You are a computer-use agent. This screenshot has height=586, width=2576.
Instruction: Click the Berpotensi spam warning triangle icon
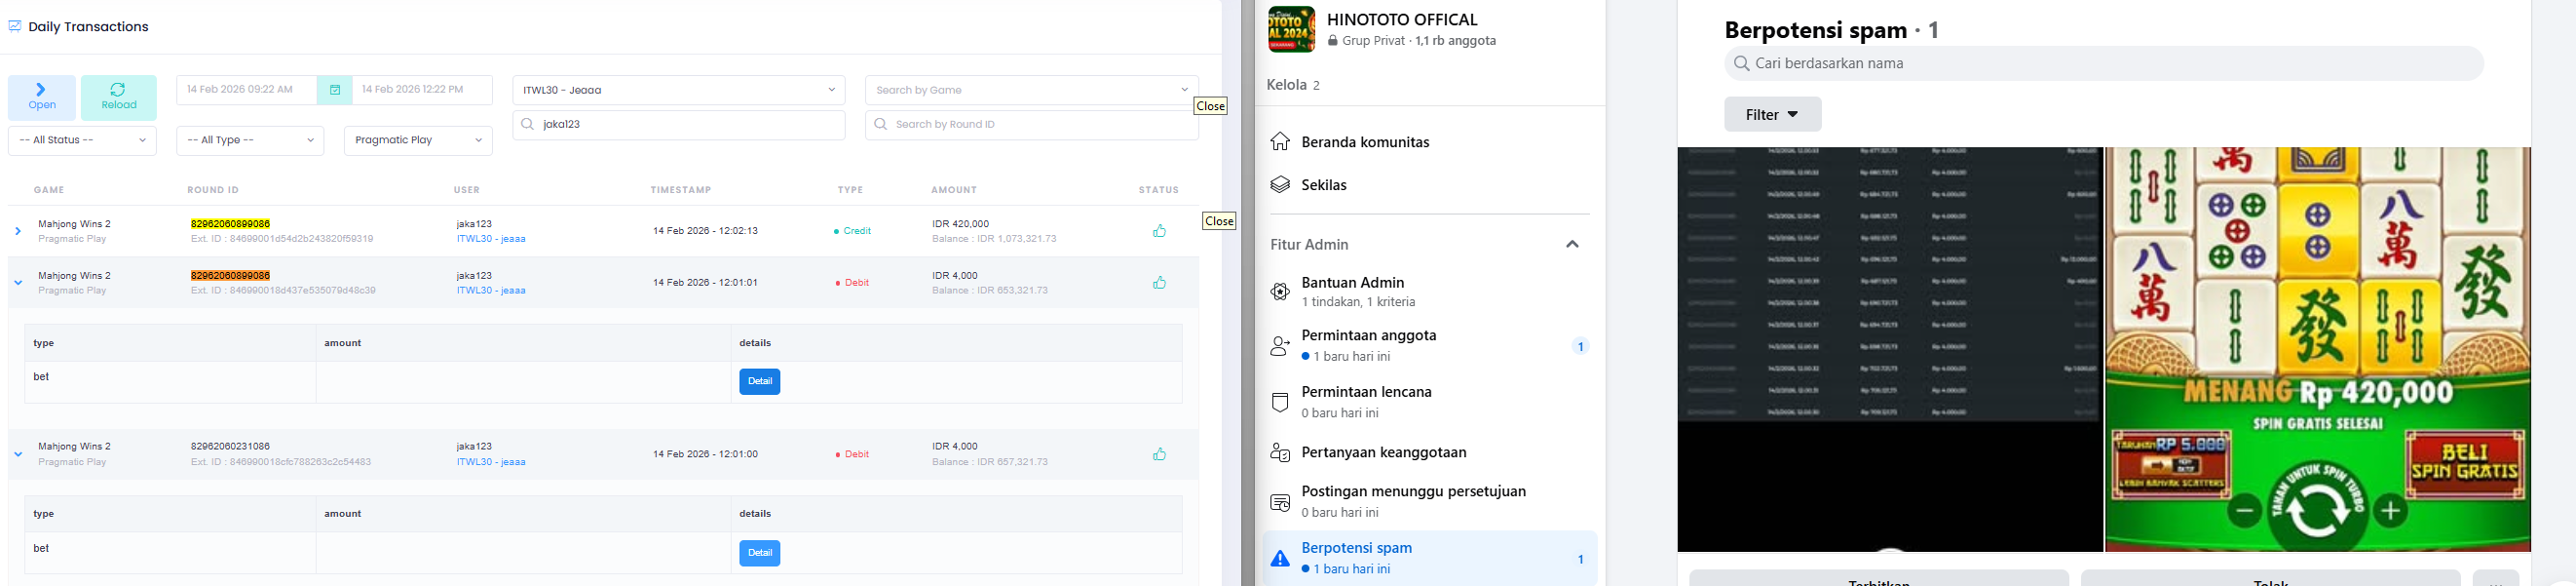pos(1280,559)
